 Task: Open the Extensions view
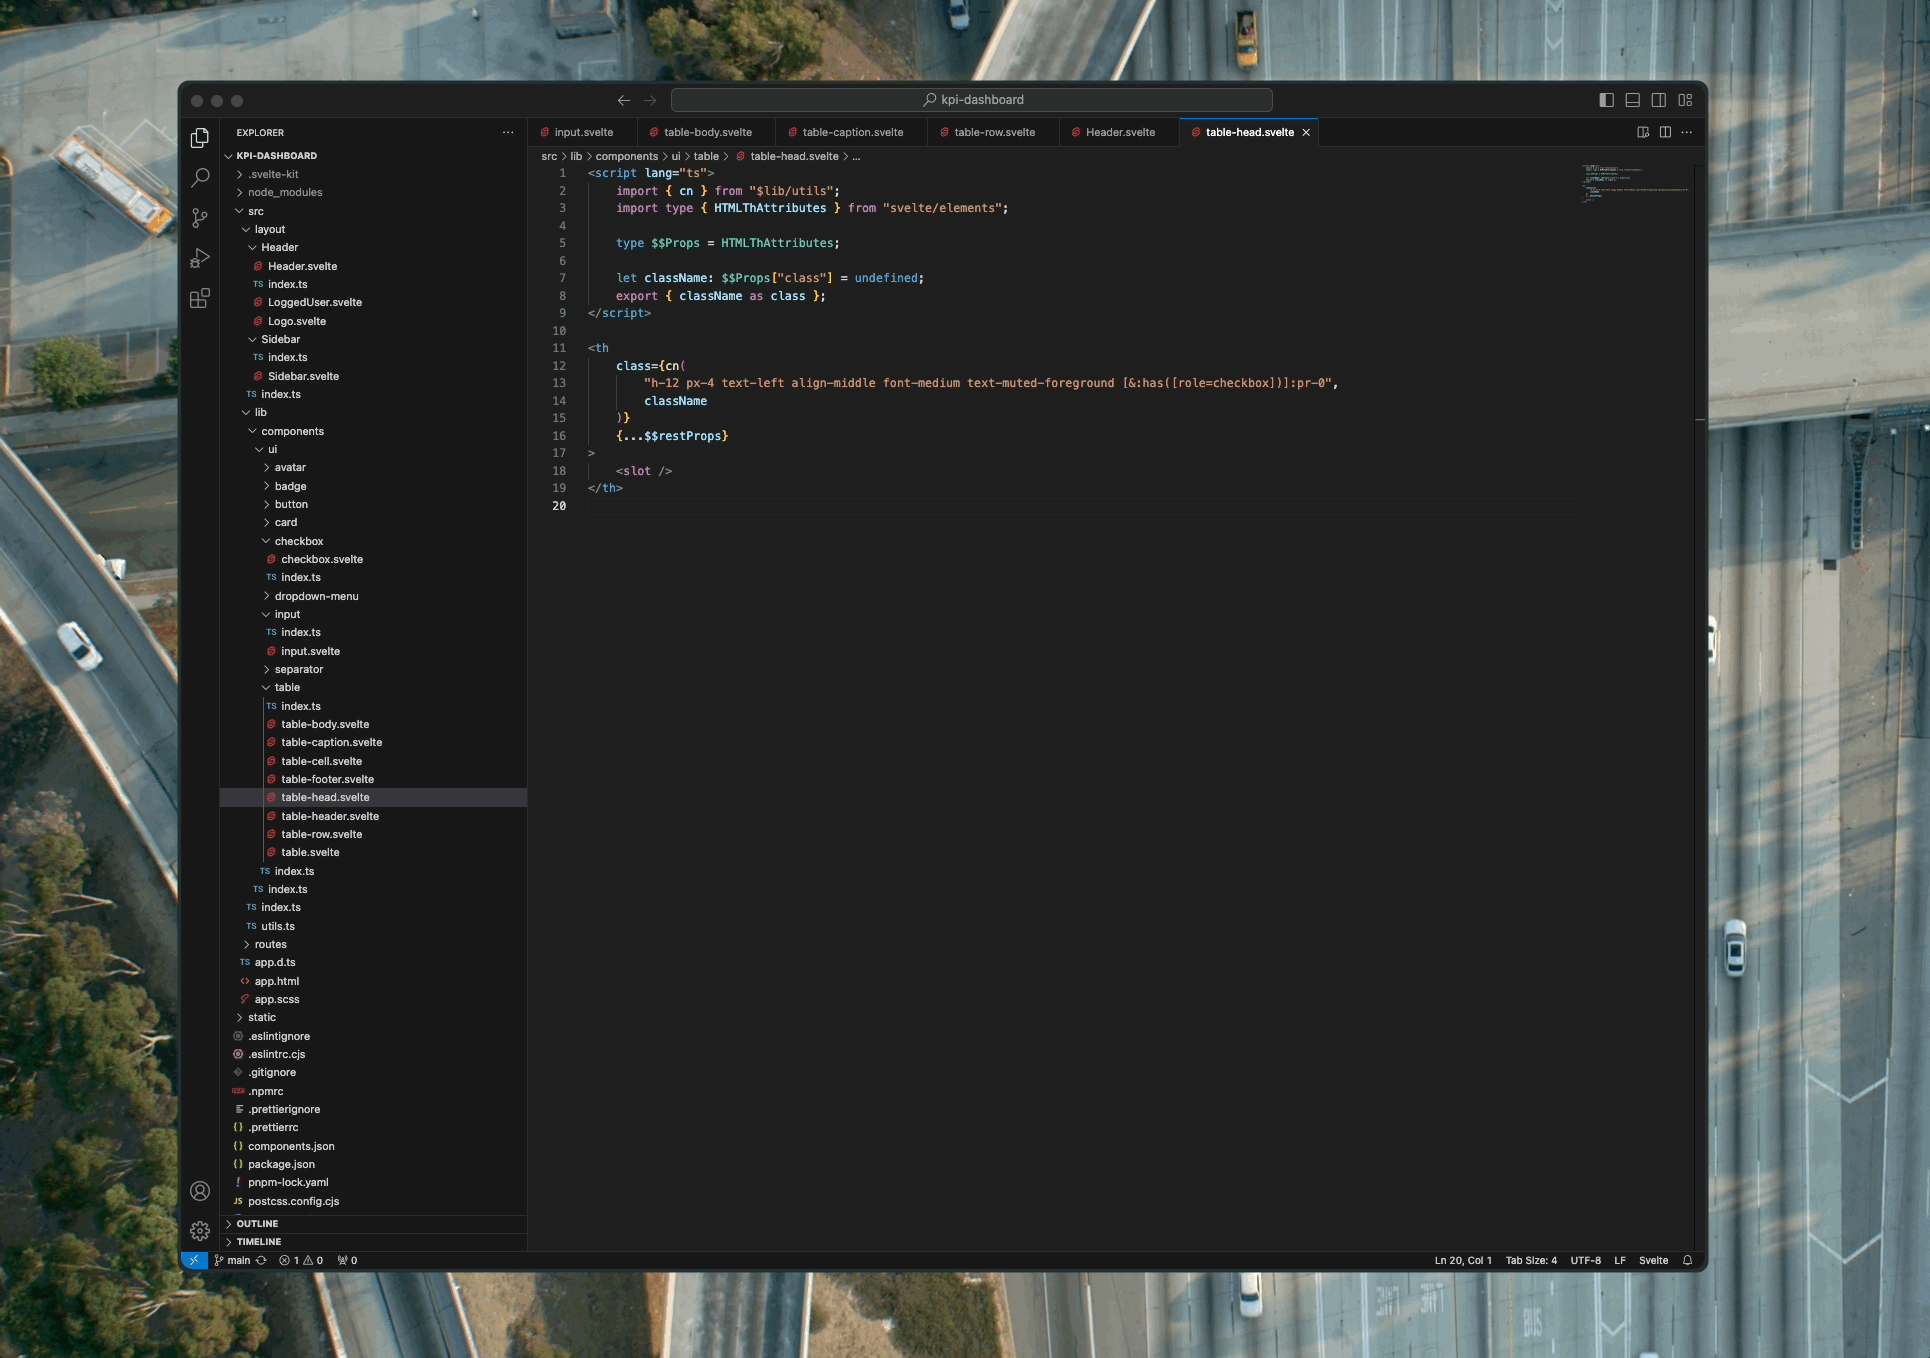tap(200, 297)
